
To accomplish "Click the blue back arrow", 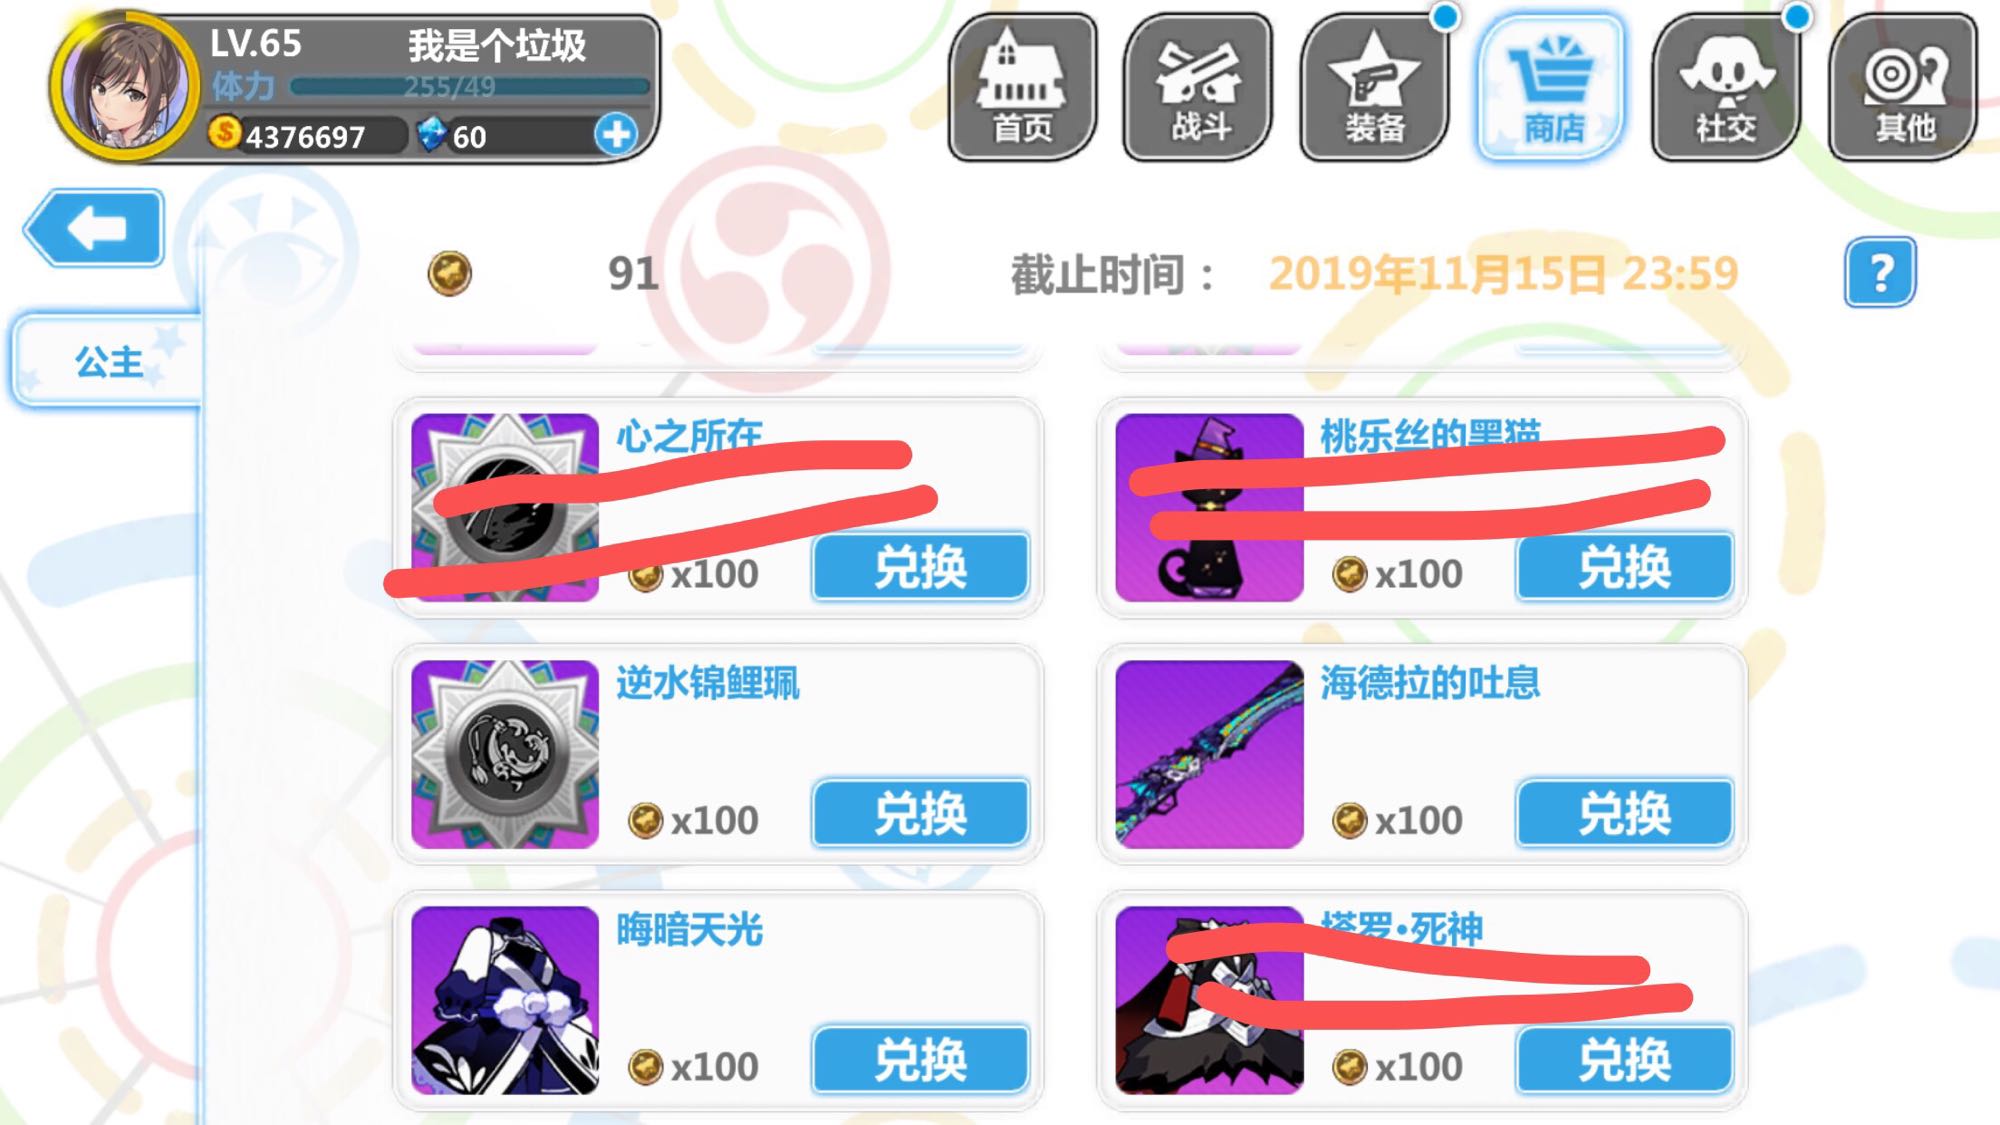I will click(x=94, y=228).
